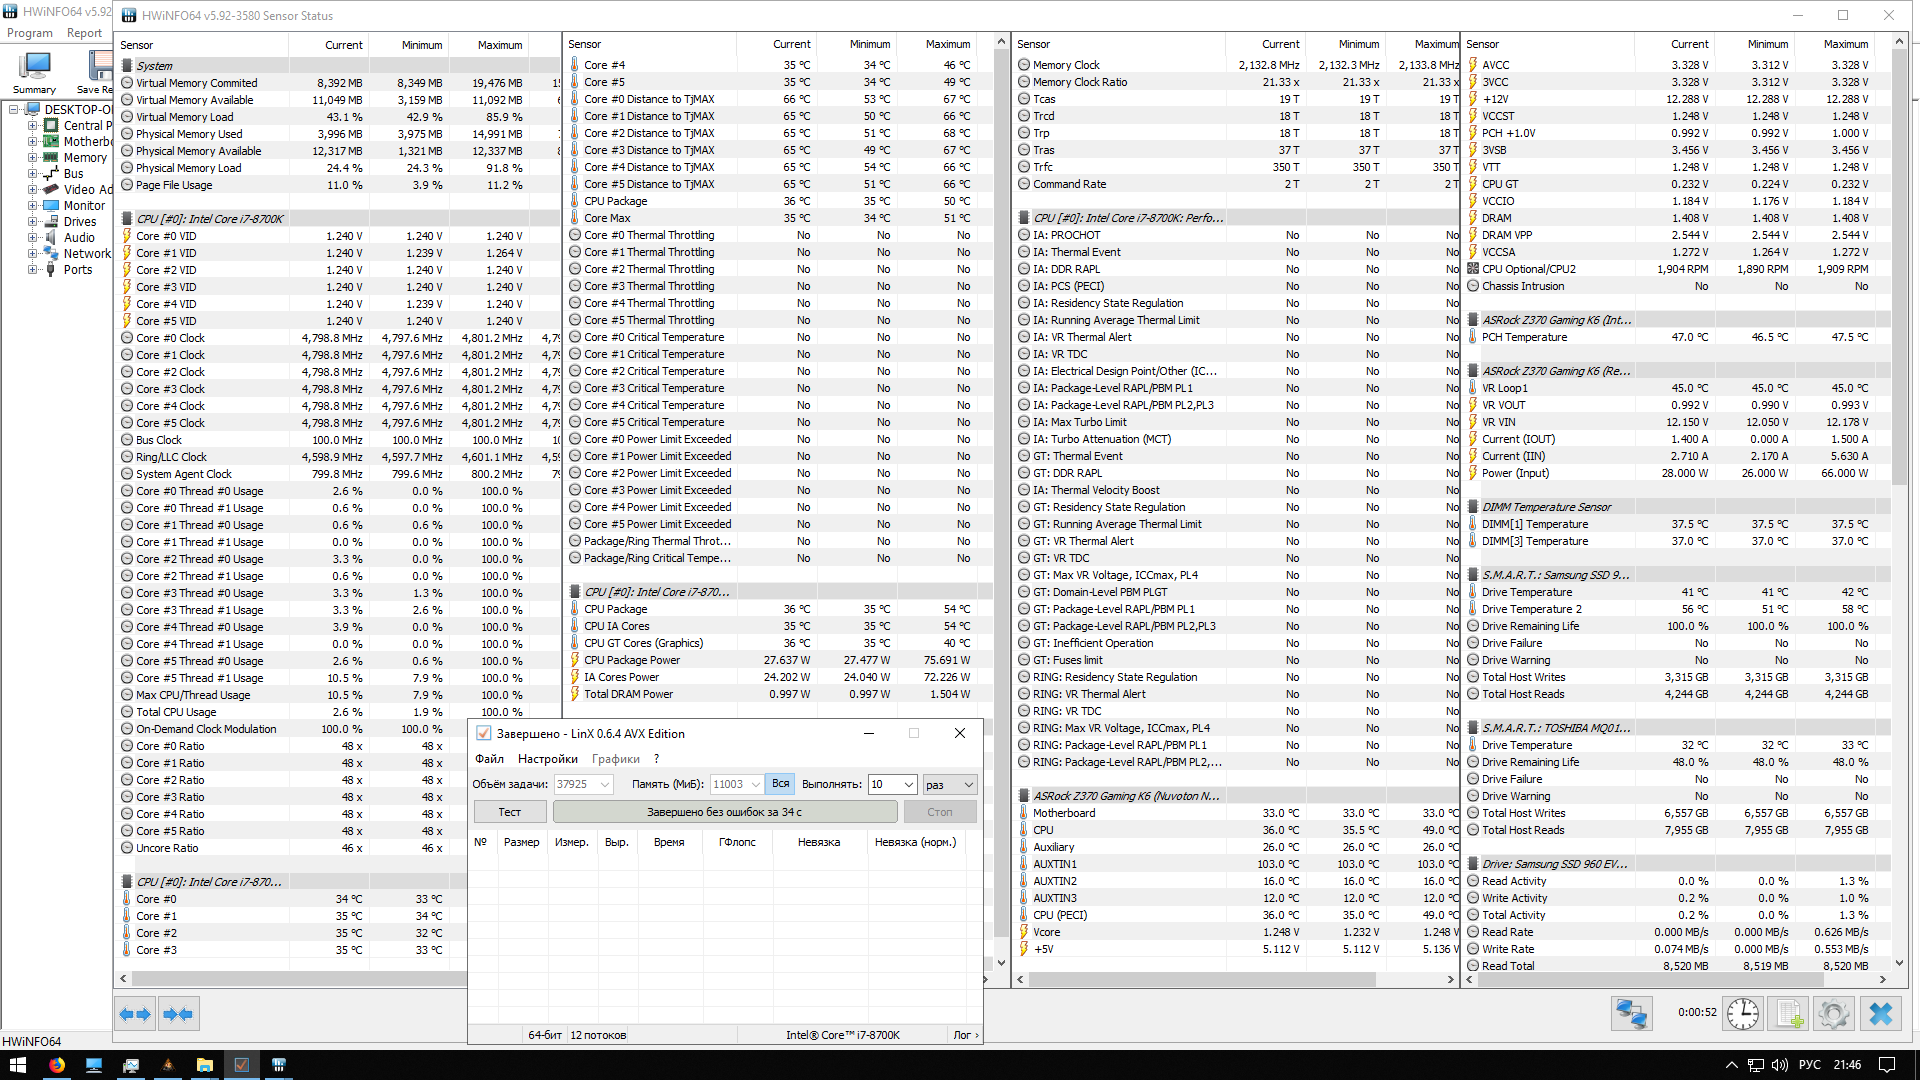Open the Настройки menu in LinX
The image size is (1920, 1080).
(547, 759)
